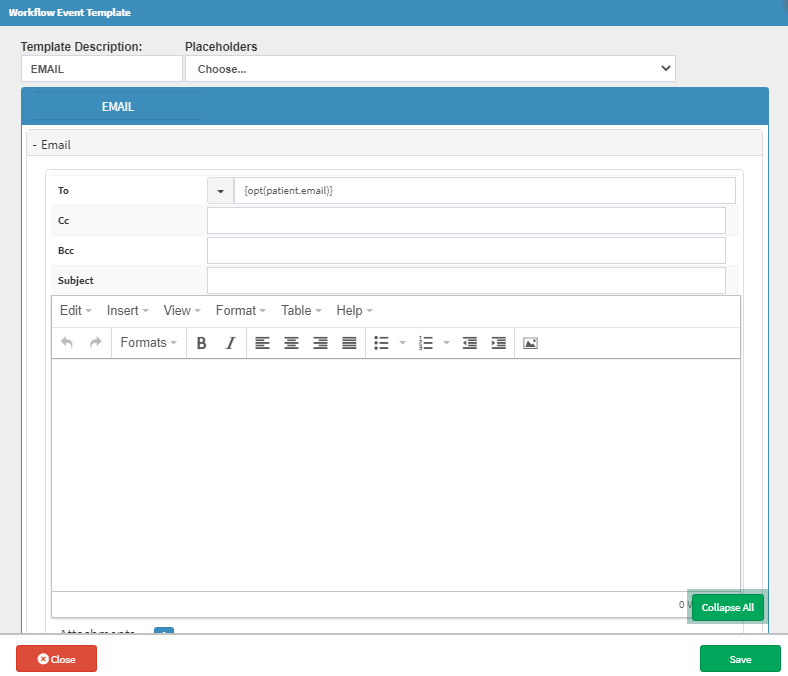Screen dimensions: 788x676
Task: Toggle italic formatting
Action: [x=230, y=343]
